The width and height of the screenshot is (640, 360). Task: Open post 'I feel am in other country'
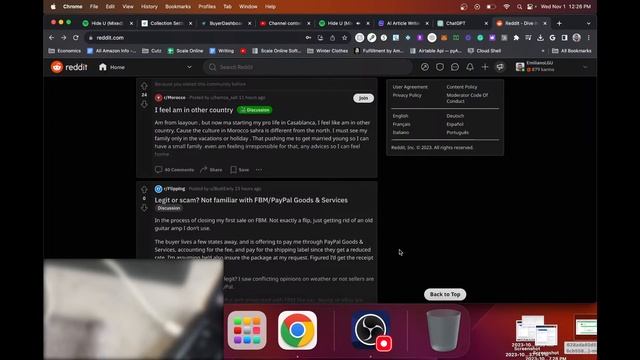tap(194, 110)
